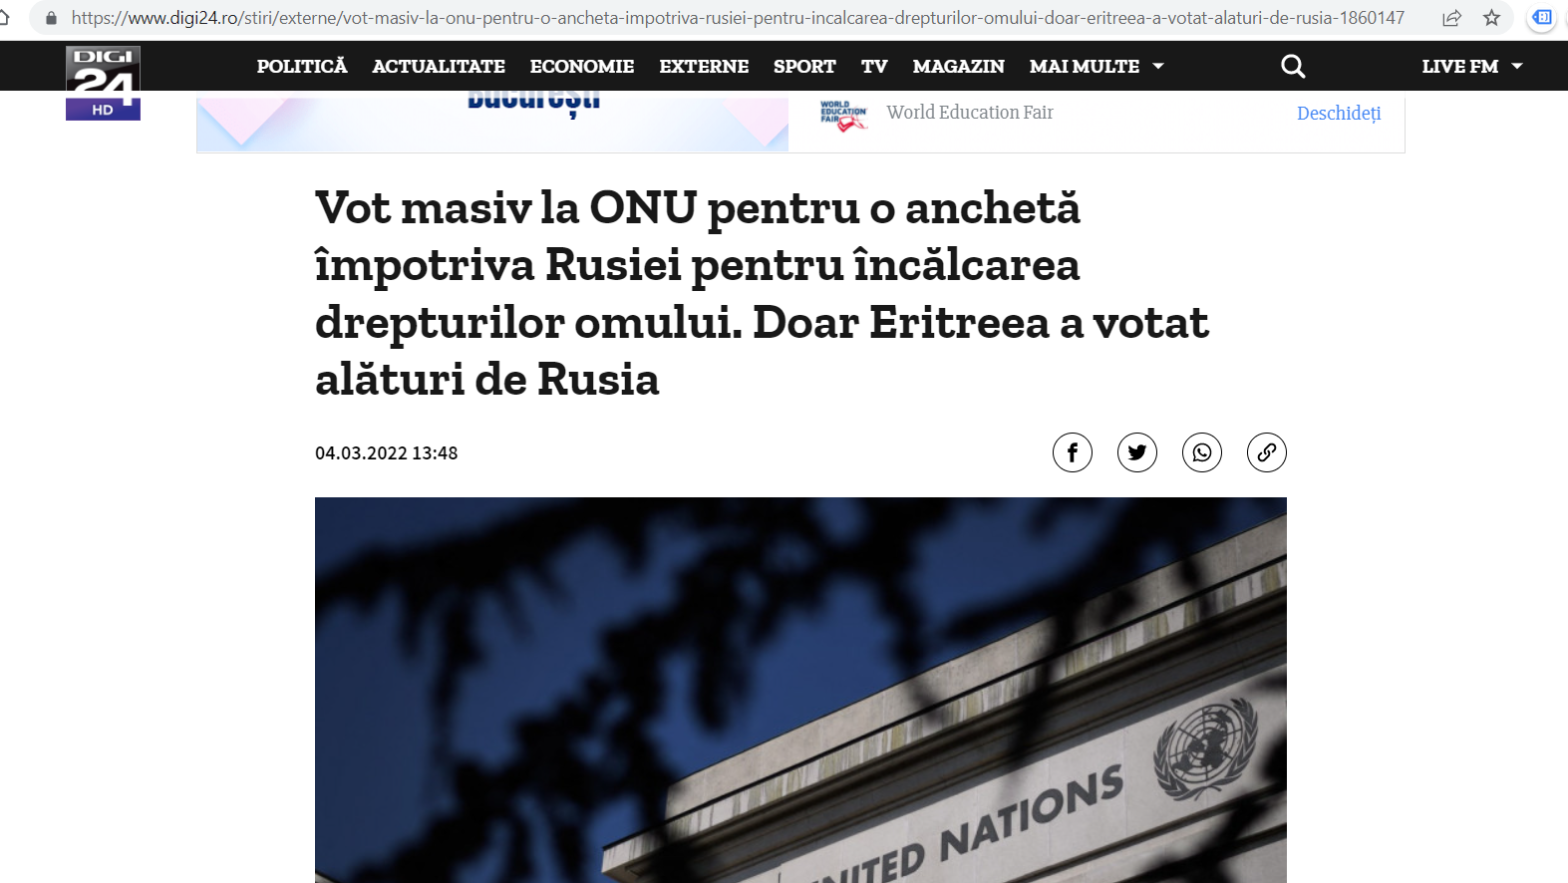Open World Education Fair ad
This screenshot has height=883, width=1568.
coord(969,112)
